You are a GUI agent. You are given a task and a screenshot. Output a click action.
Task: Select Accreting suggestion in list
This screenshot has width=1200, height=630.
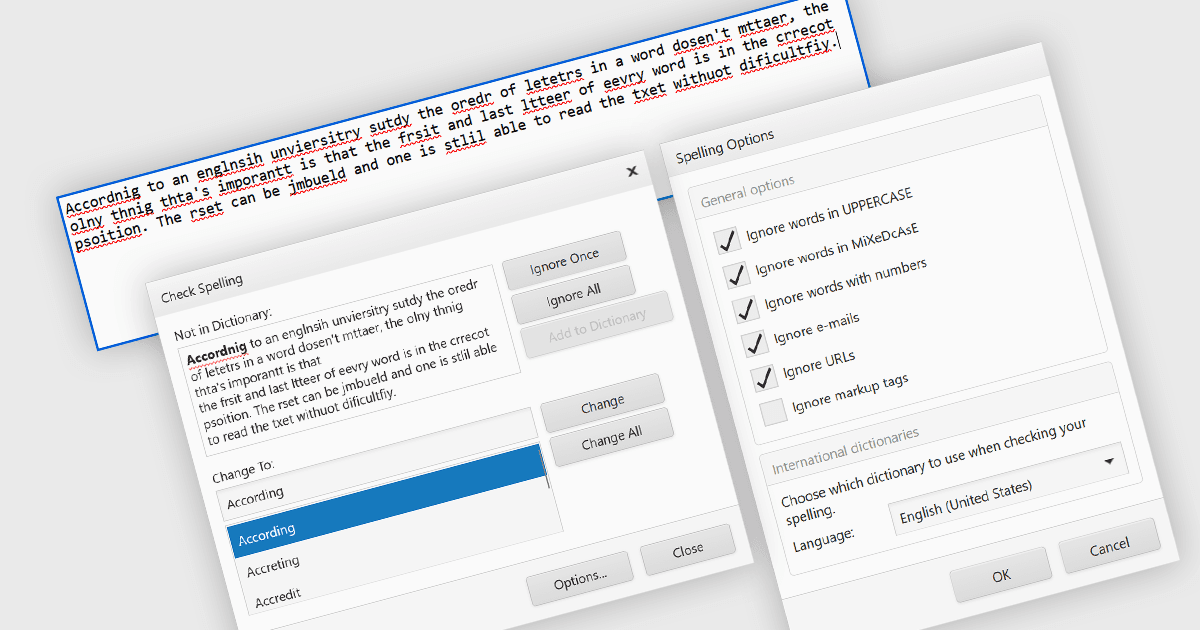click(x=273, y=564)
